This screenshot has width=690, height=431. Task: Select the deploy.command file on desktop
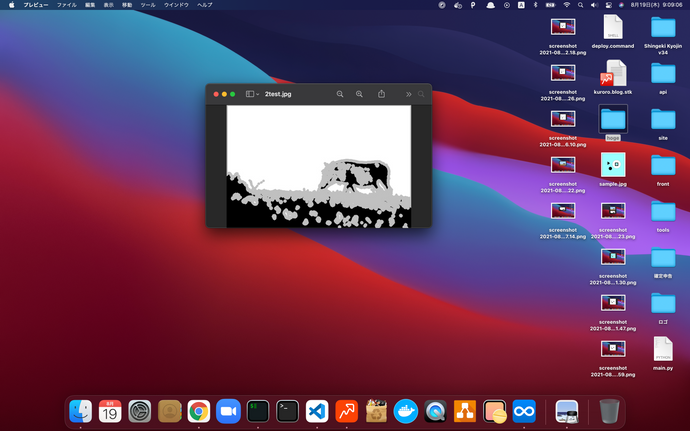click(613, 32)
